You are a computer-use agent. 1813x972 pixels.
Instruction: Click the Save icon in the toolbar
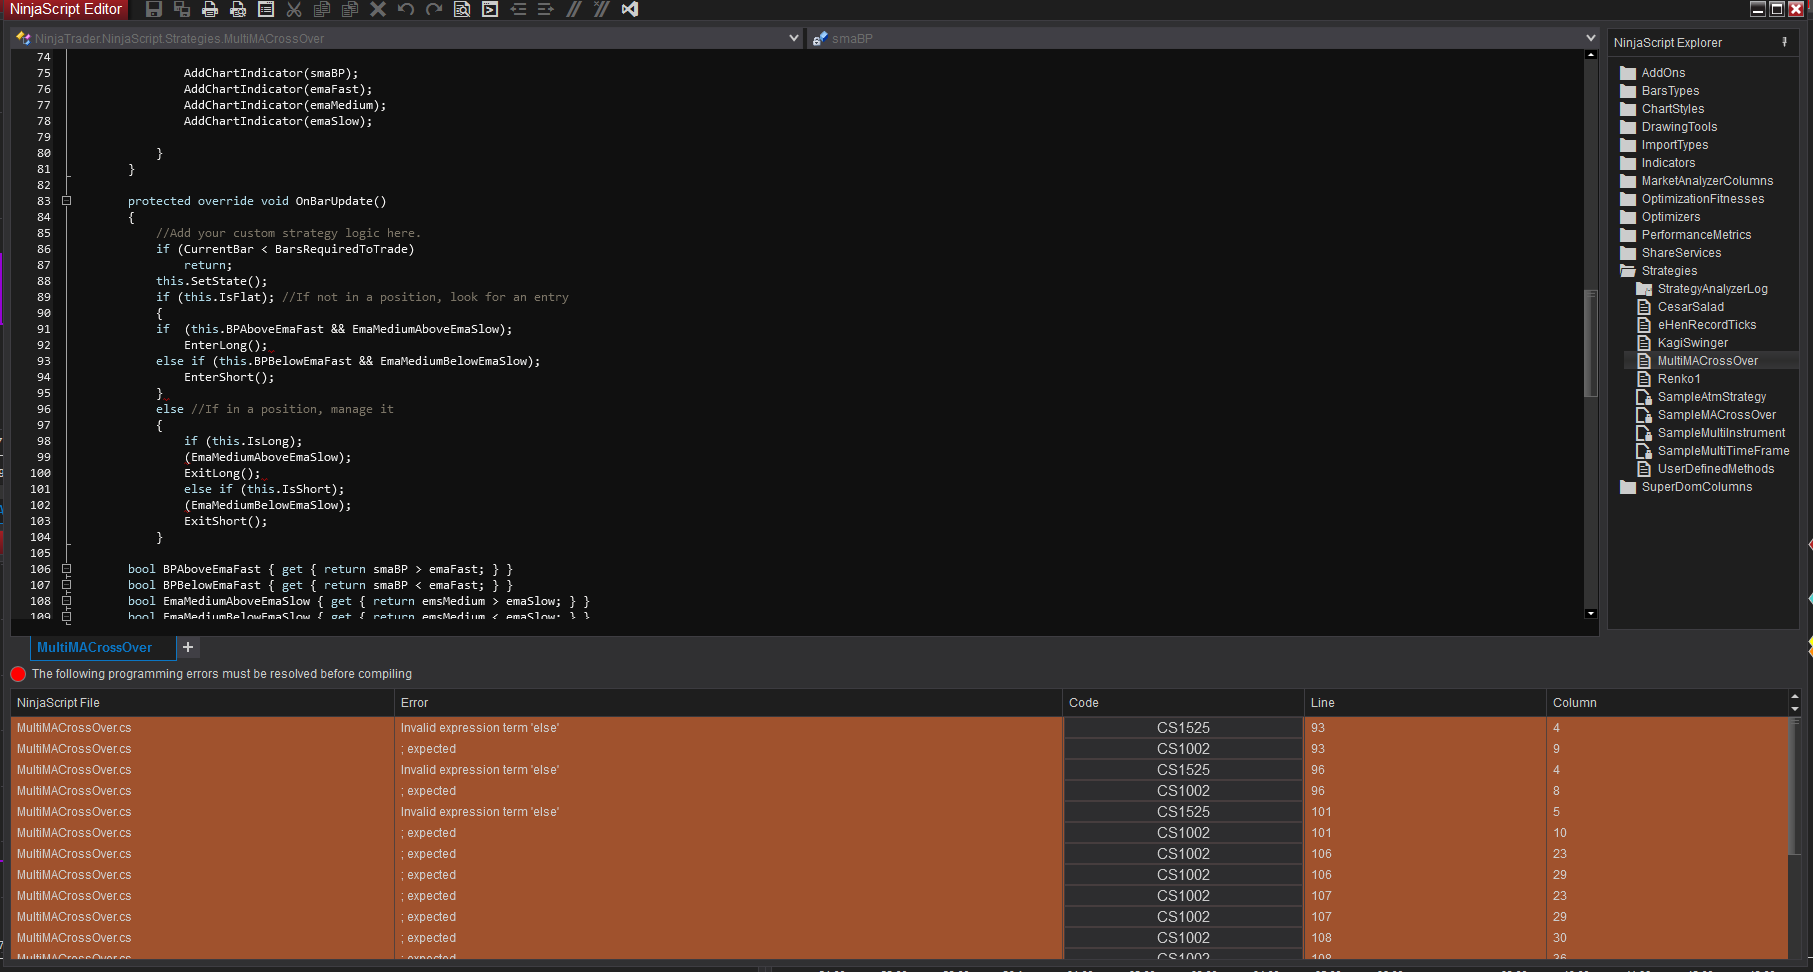click(154, 9)
